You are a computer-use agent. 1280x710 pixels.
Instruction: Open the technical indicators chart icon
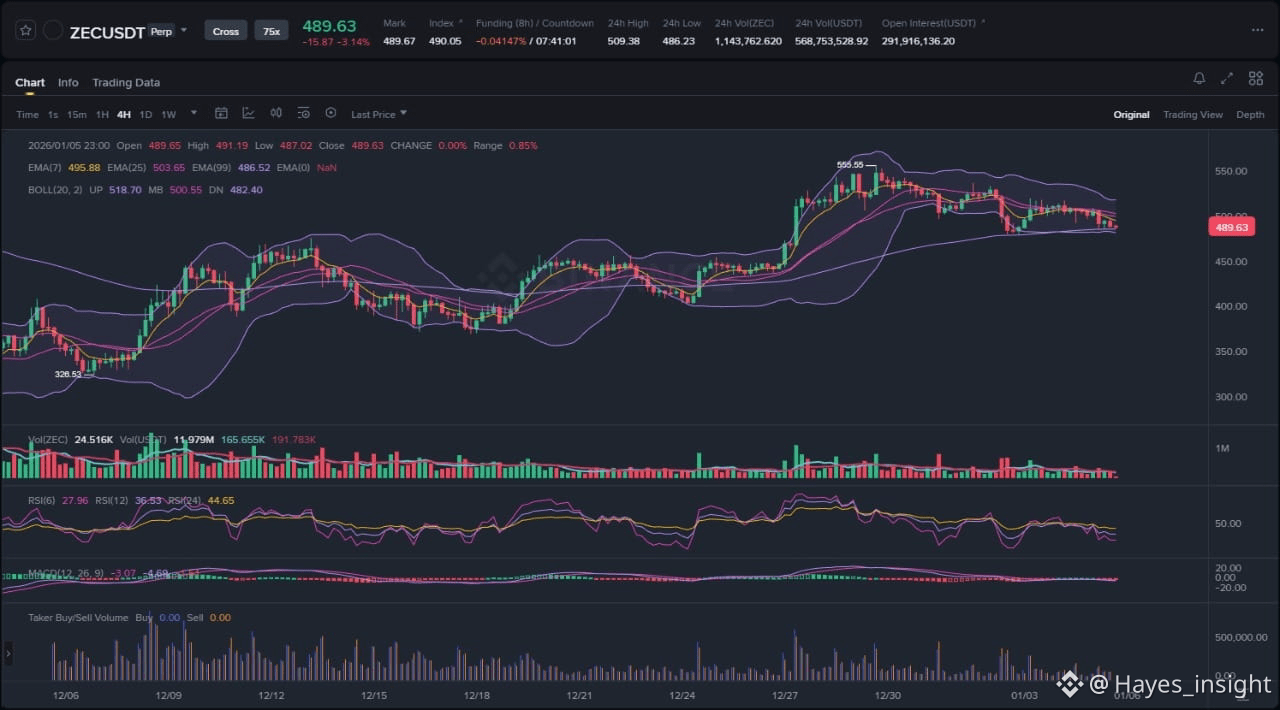point(248,113)
